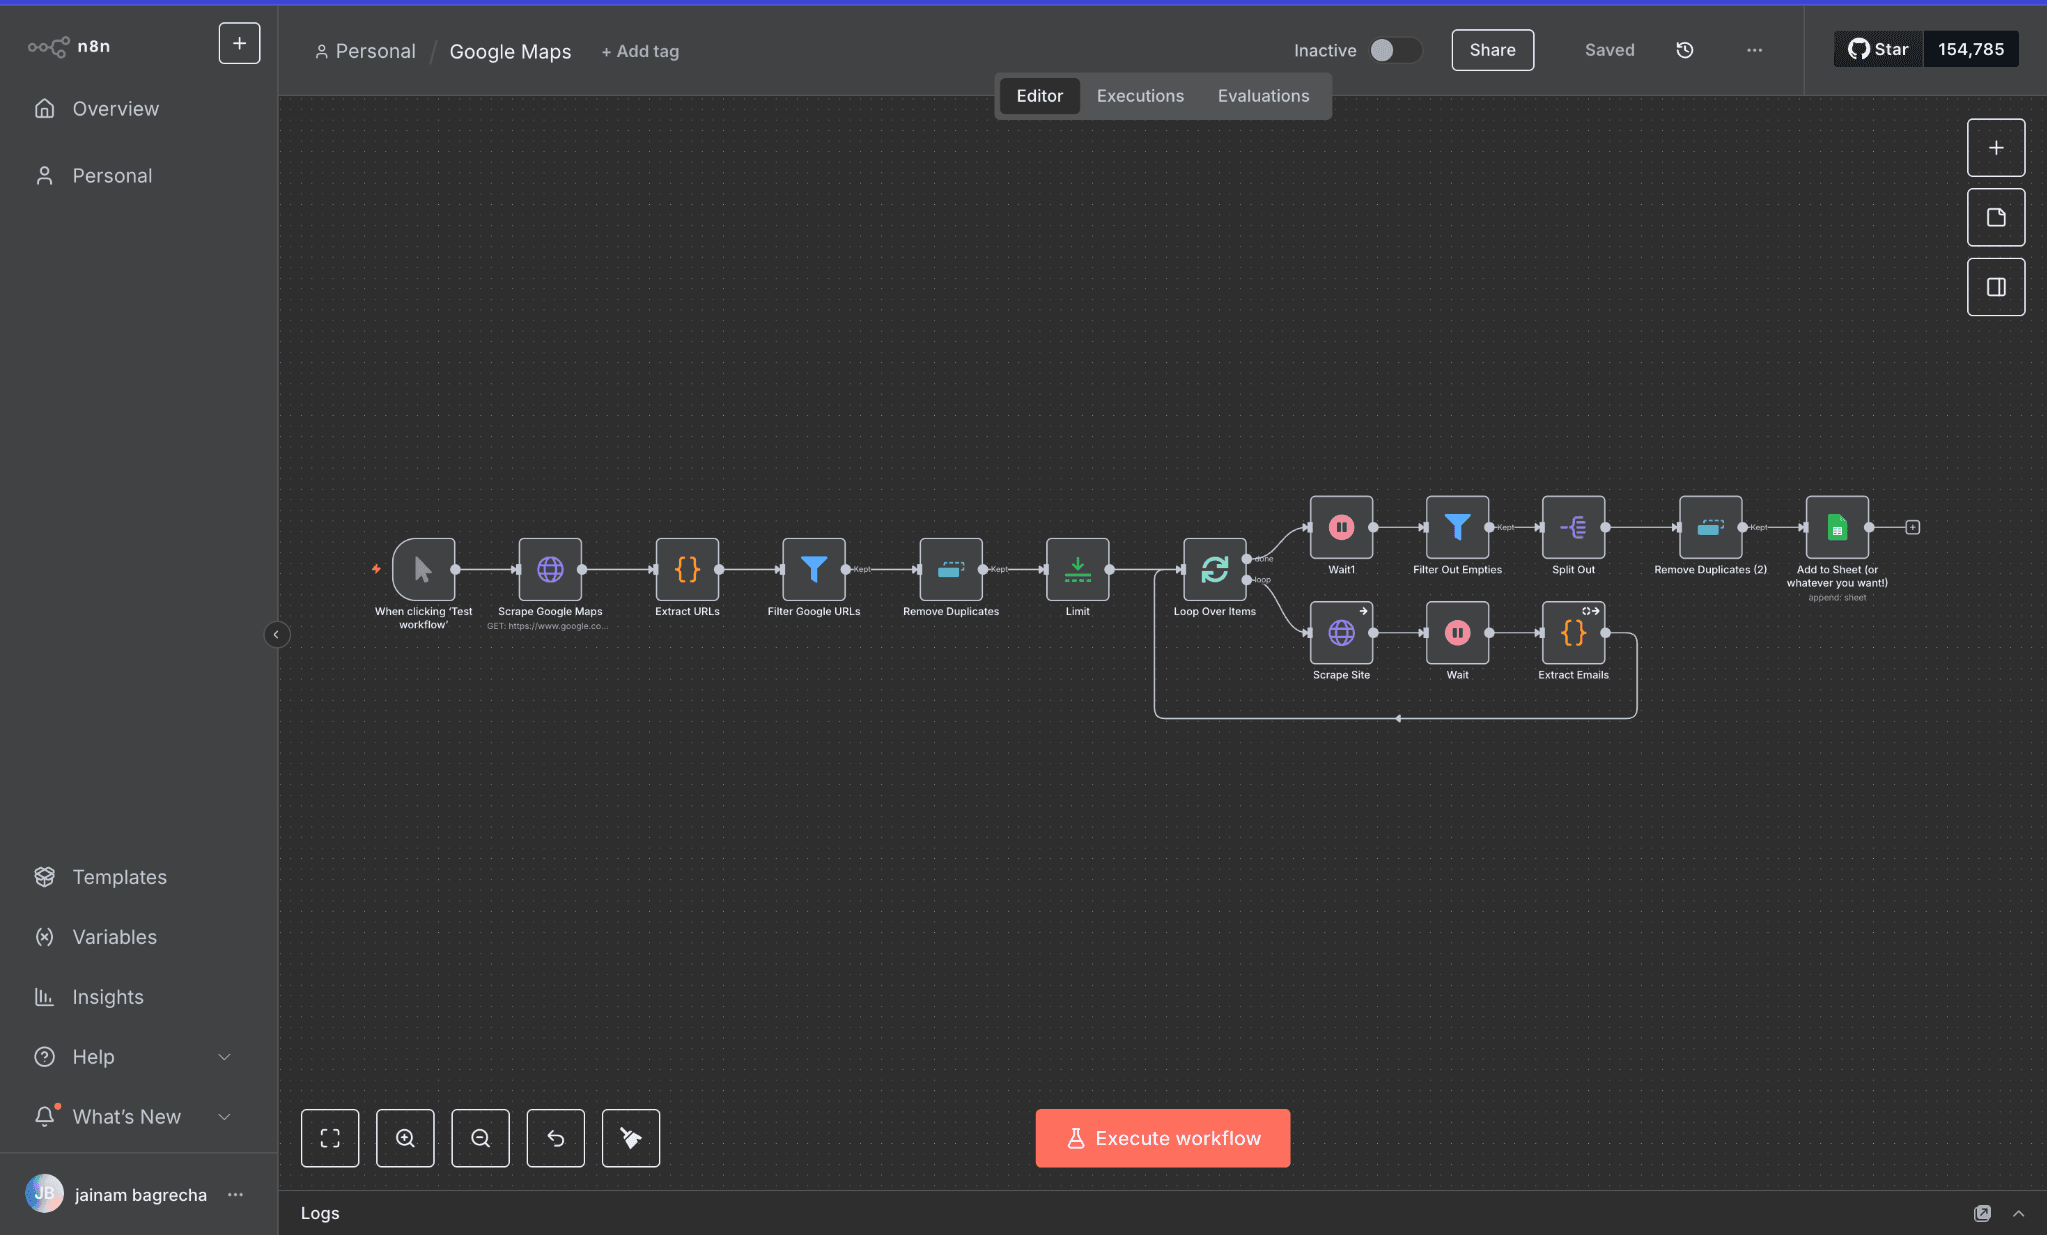This screenshot has height=1235, width=2047.
Task: Click the tidy up workflow broom icon
Action: coord(630,1138)
